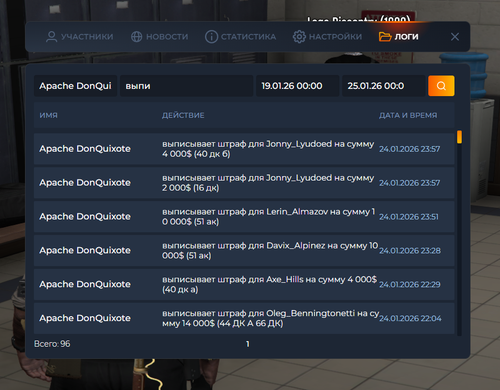Click page number 1 in the pagination
This screenshot has width=500, height=390.
247,344
